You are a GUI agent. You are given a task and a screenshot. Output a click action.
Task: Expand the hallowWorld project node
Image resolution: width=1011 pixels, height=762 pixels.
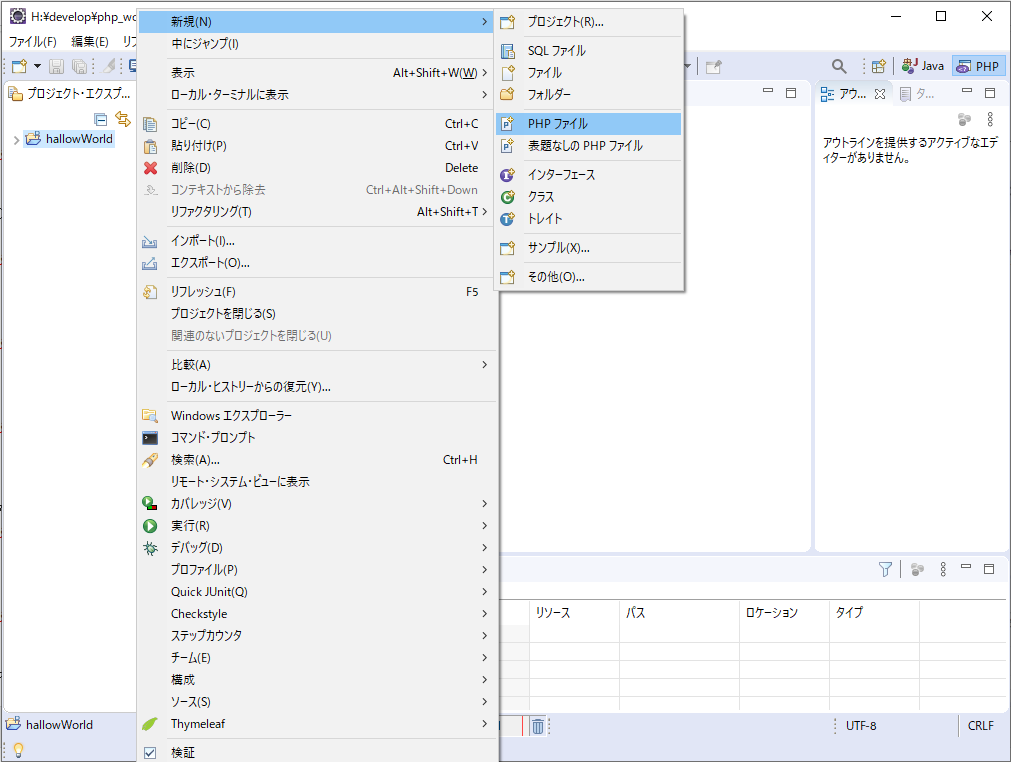tap(16, 138)
